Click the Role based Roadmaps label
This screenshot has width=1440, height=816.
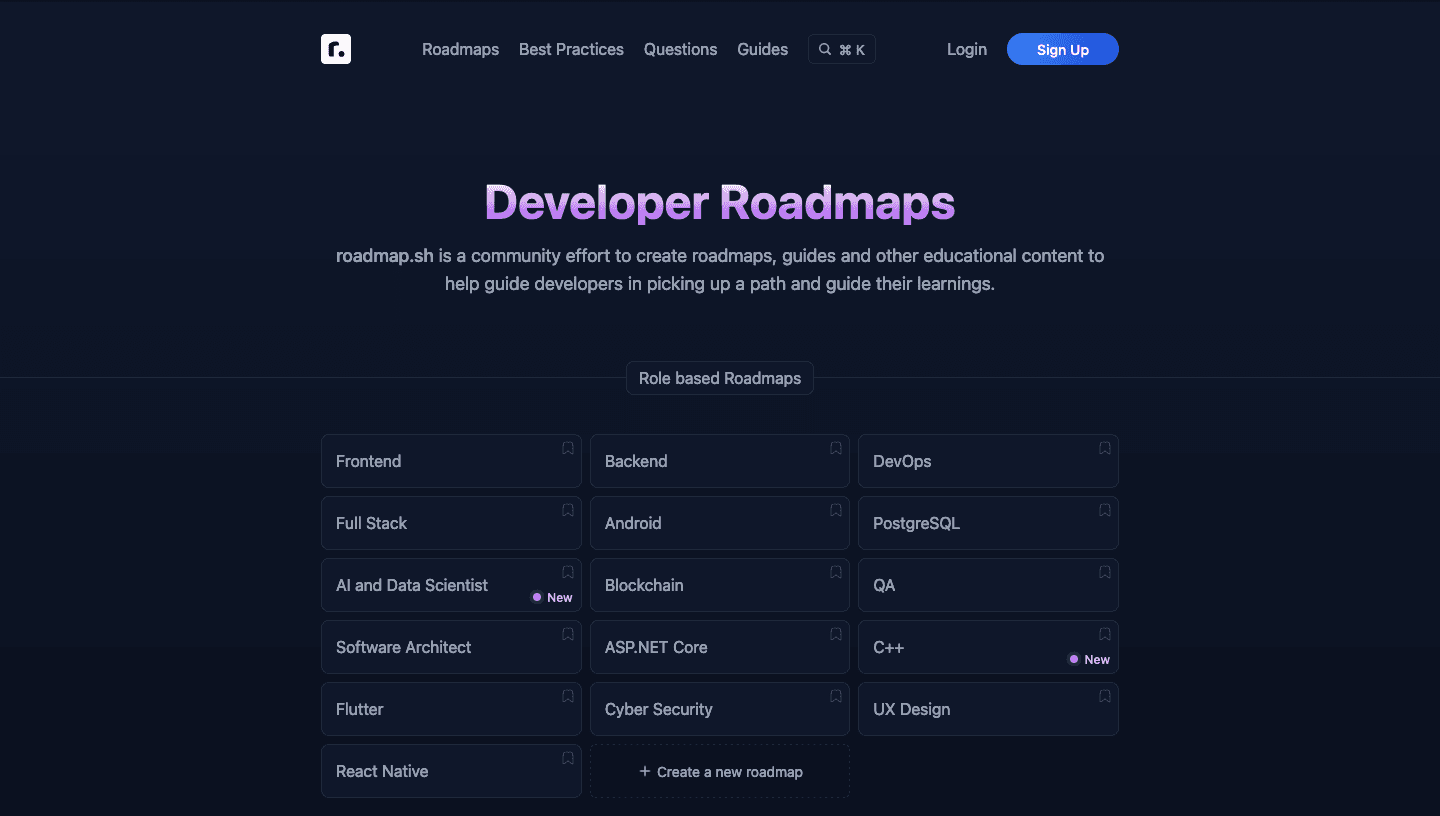pyautogui.click(x=720, y=378)
